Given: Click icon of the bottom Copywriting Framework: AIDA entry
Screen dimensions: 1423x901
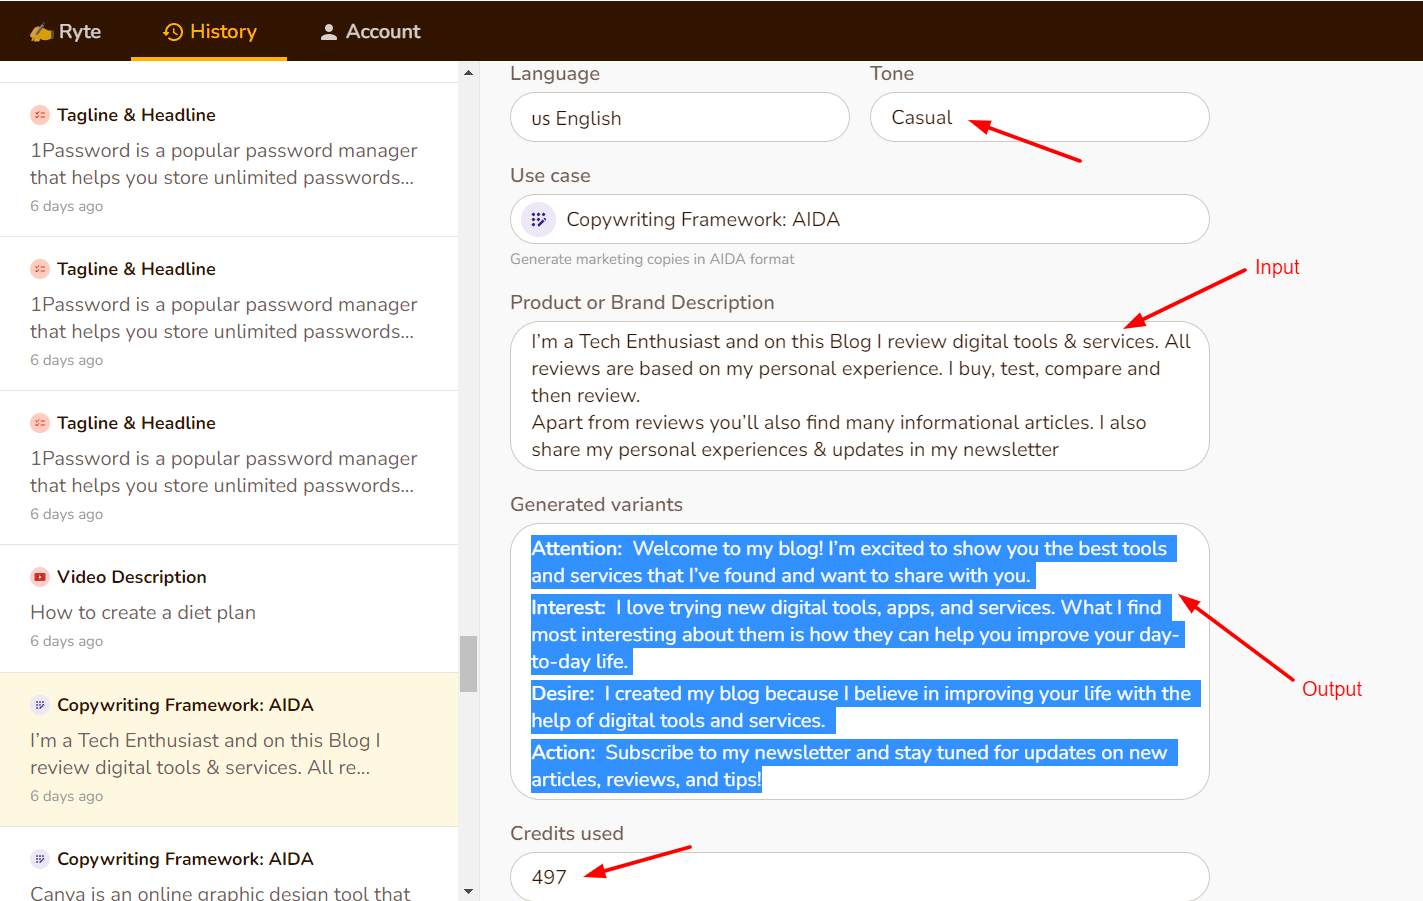Looking at the screenshot, I should click(40, 859).
